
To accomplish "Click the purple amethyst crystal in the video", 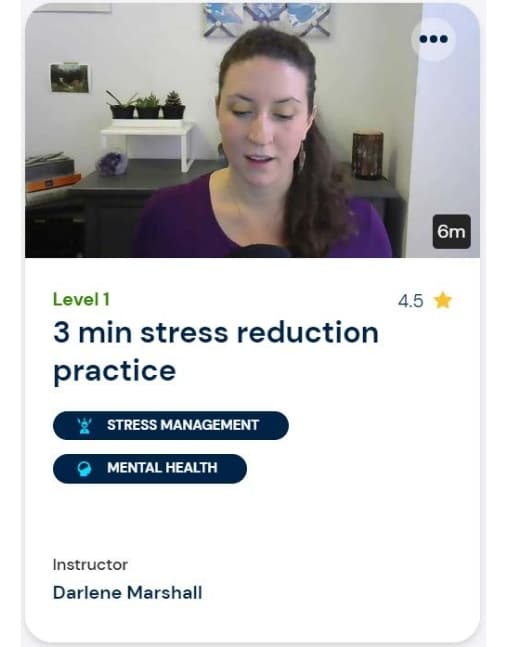I will [112, 164].
